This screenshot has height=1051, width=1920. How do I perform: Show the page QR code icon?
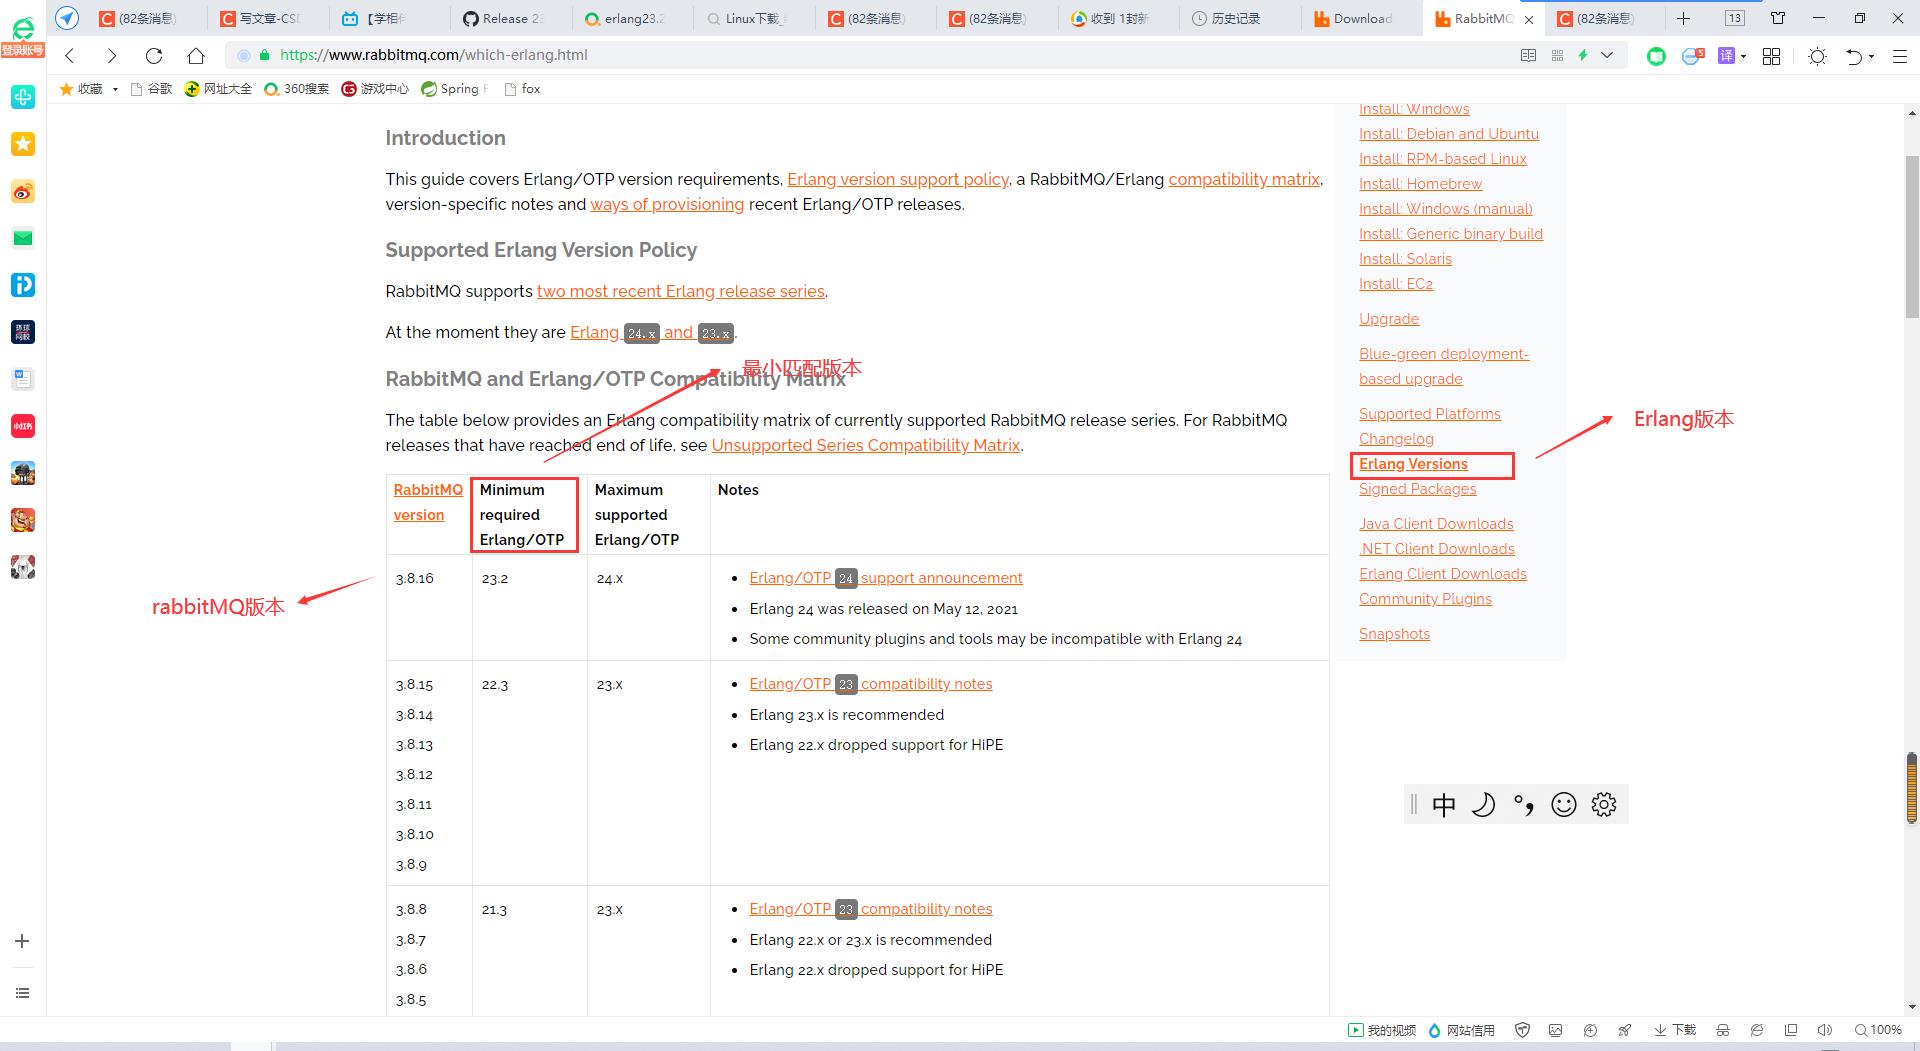point(1557,56)
